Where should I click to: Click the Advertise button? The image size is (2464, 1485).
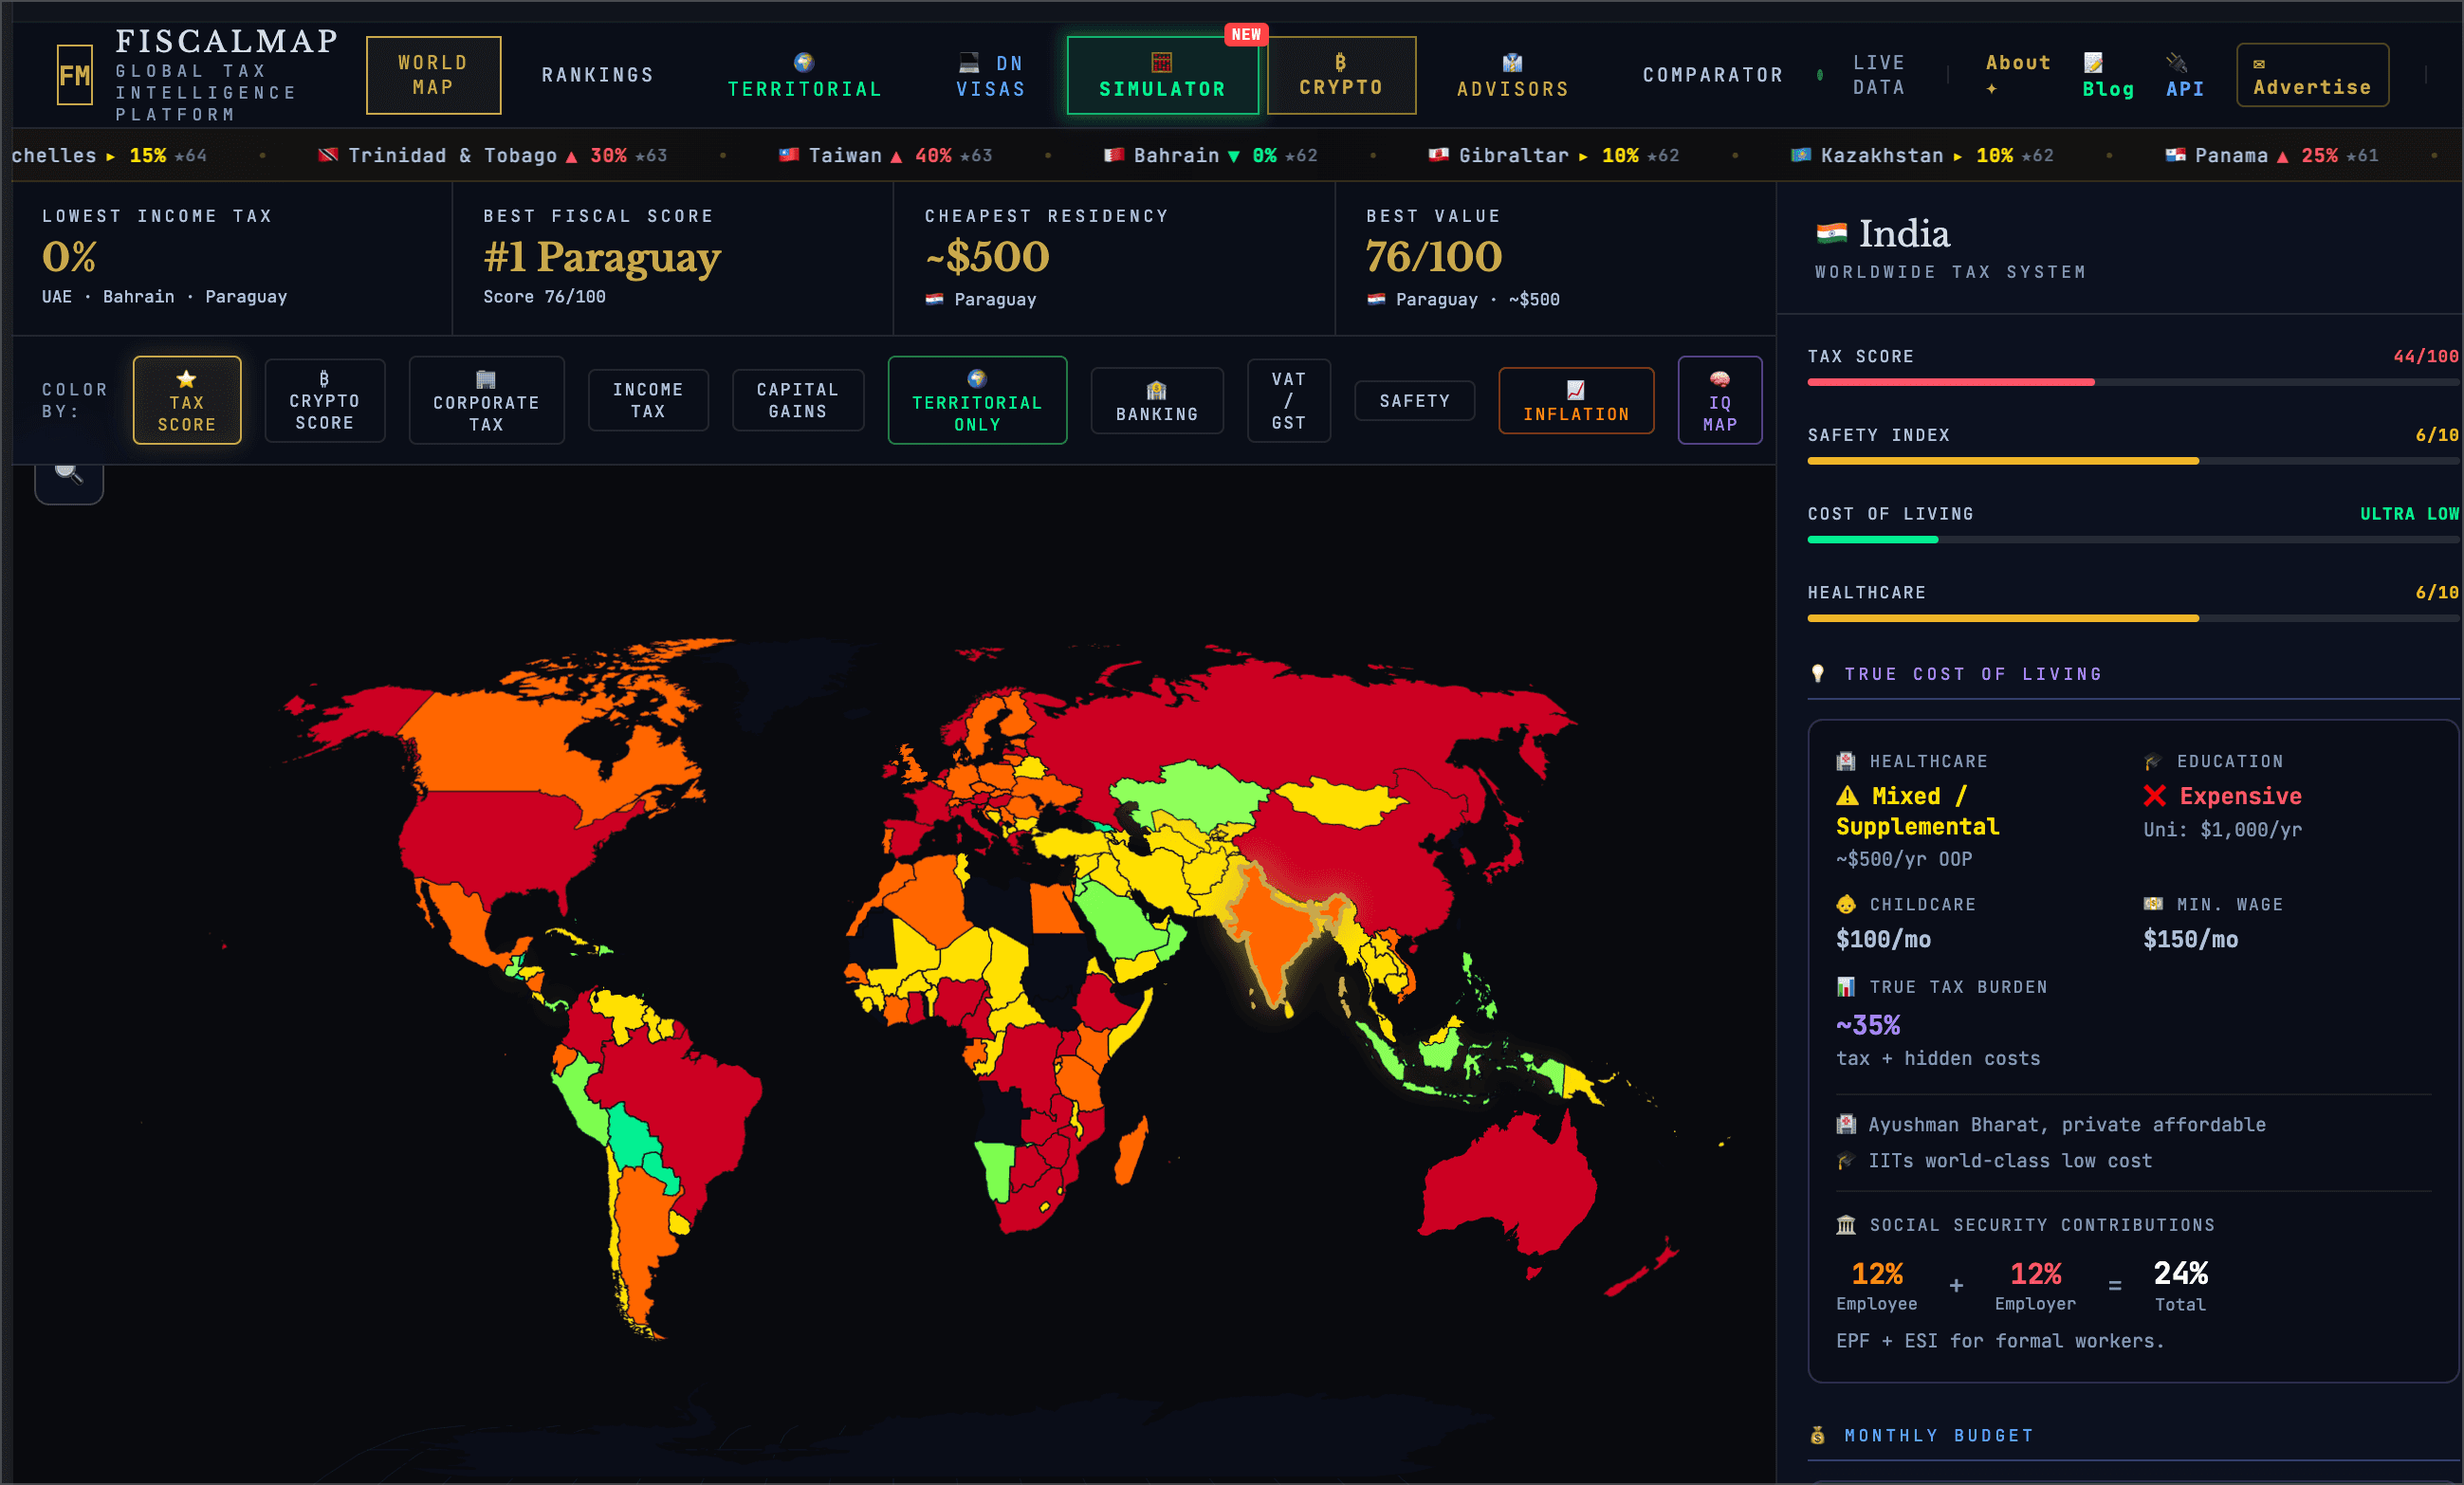2311,76
